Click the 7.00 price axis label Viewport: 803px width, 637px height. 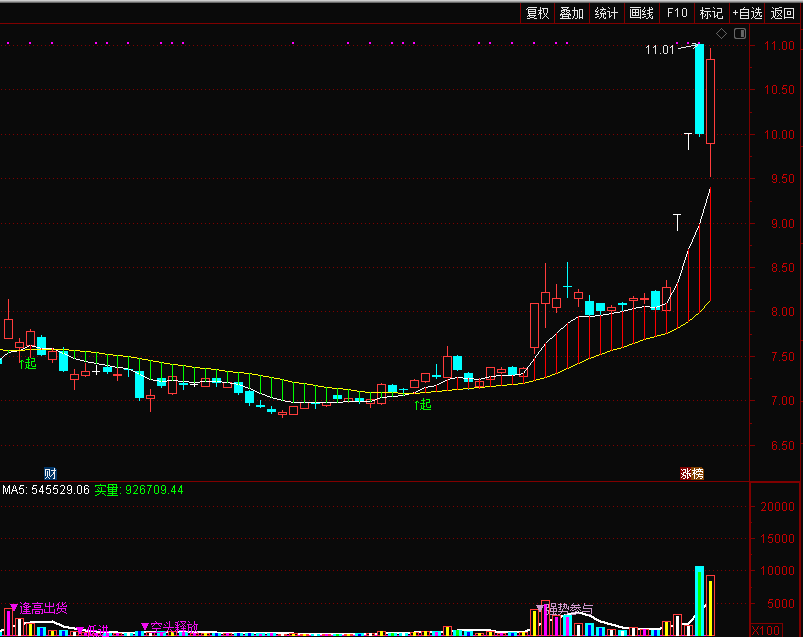click(783, 401)
